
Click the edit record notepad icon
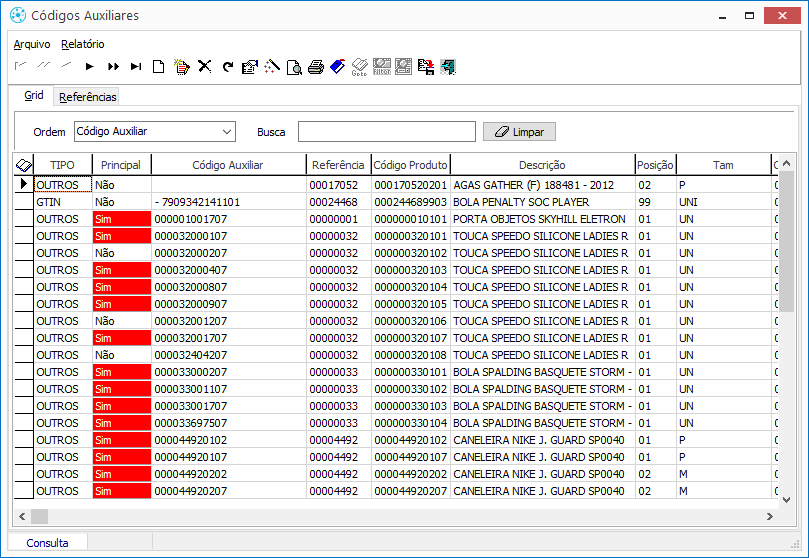click(182, 67)
